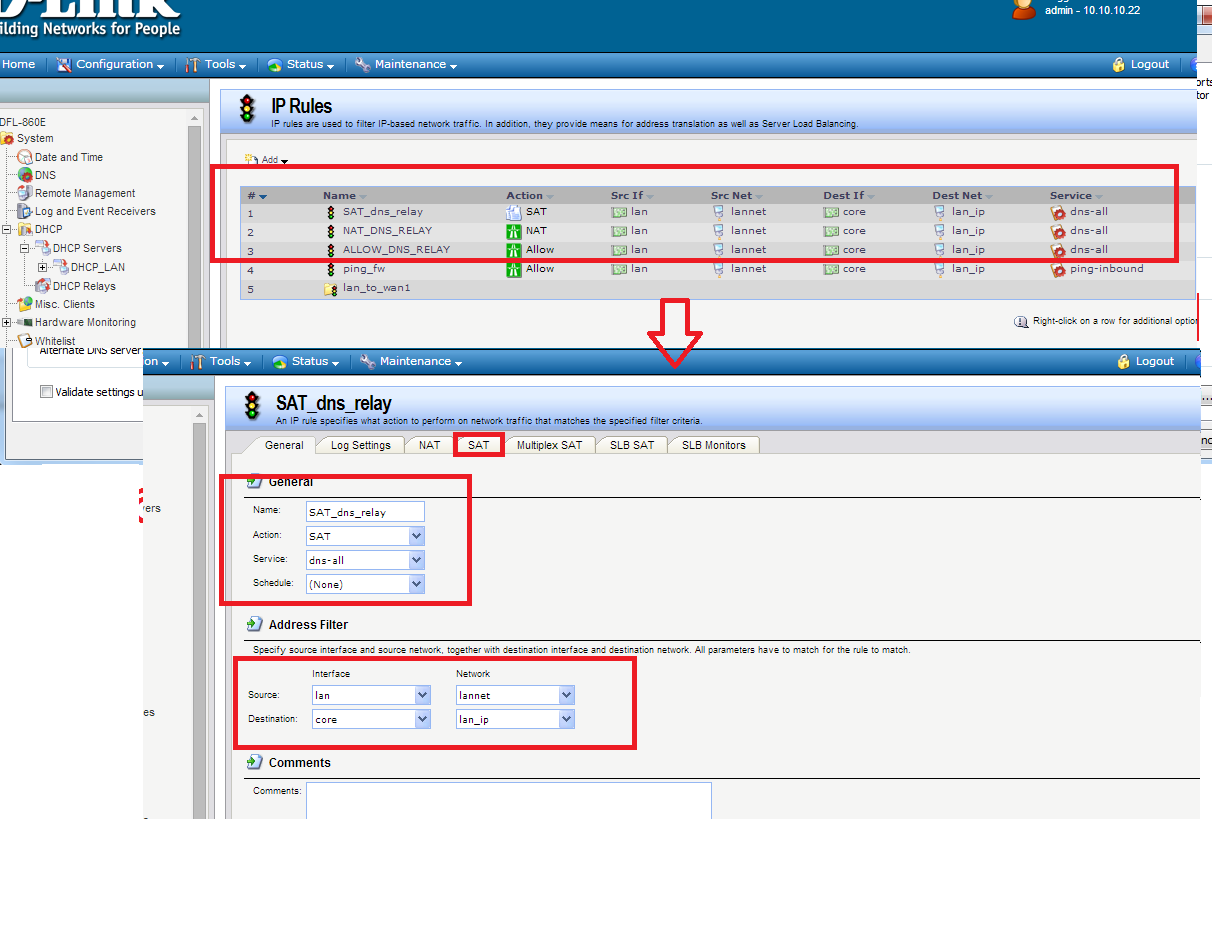This screenshot has width=1212, height=948.
Task: Open the Configuration menu
Action: click(x=110, y=65)
